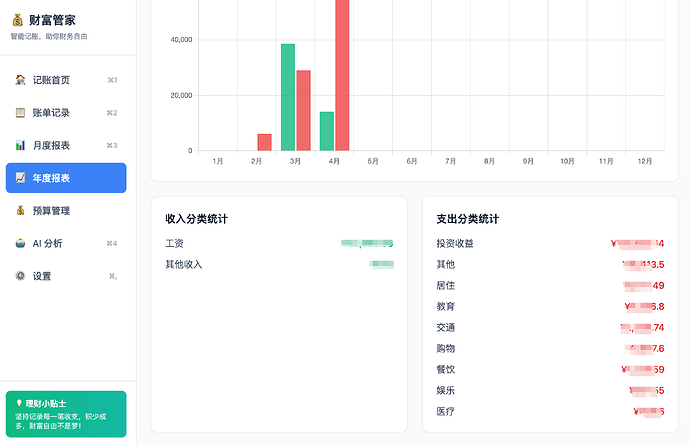The width and height of the screenshot is (689, 445).
Task: Open the AI 分析 page
Action: tap(66, 243)
